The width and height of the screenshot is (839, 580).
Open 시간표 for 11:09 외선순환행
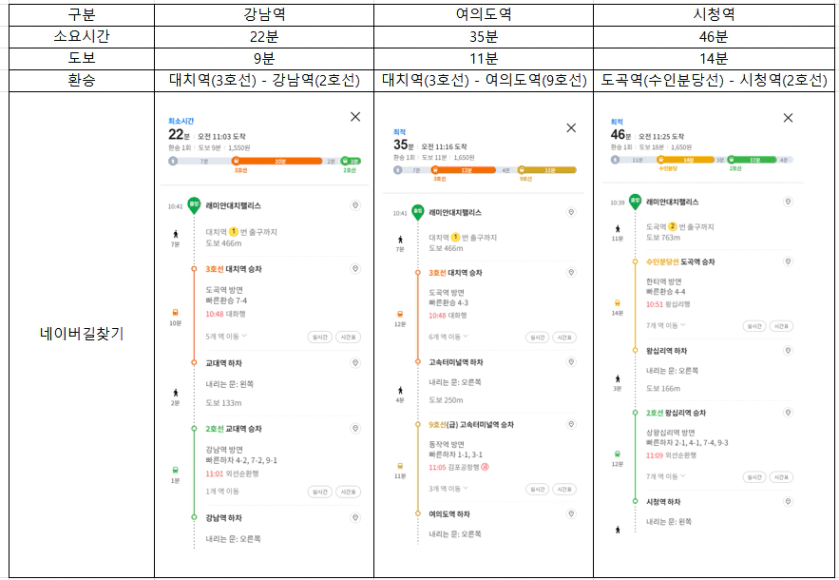tap(781, 477)
